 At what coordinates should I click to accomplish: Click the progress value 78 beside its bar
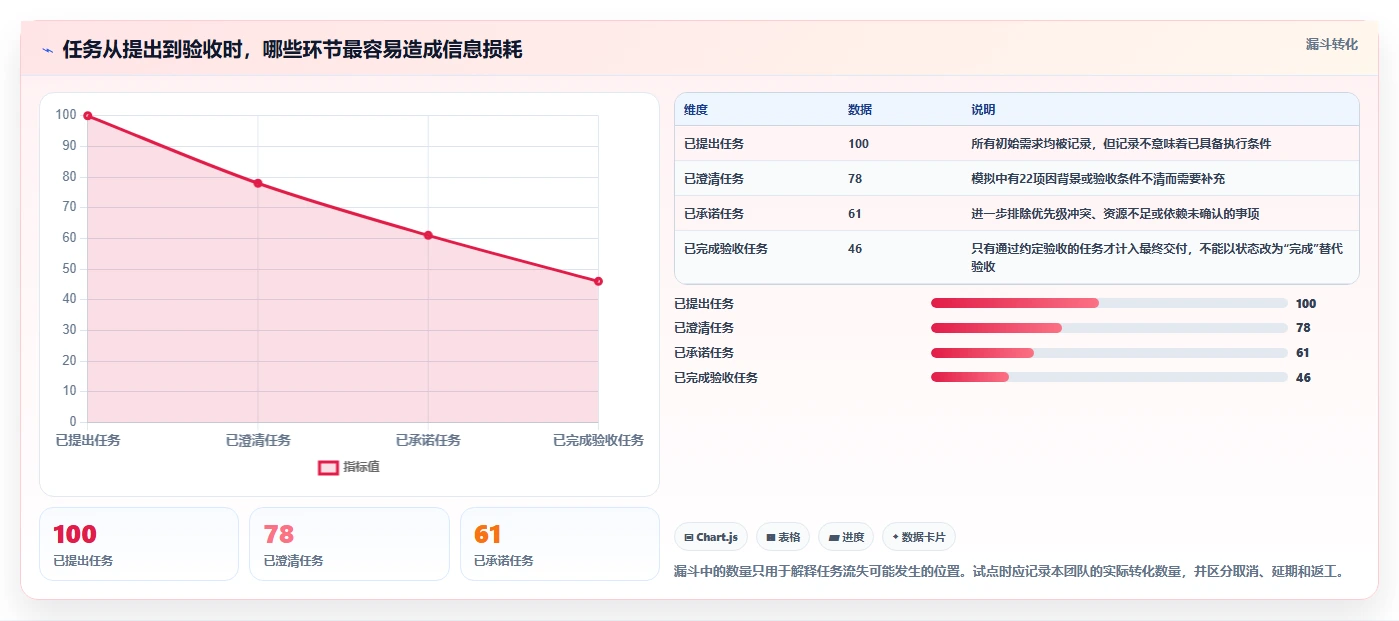point(1303,328)
